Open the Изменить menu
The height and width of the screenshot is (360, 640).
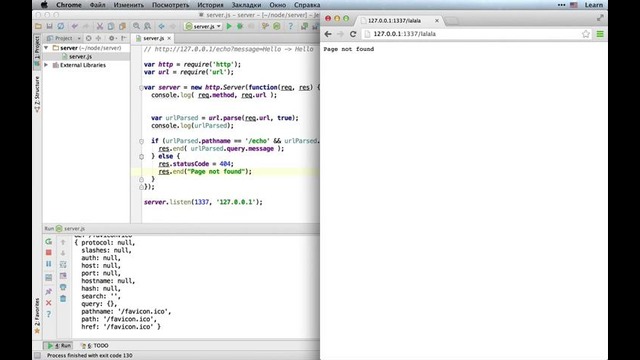tap(129, 5)
